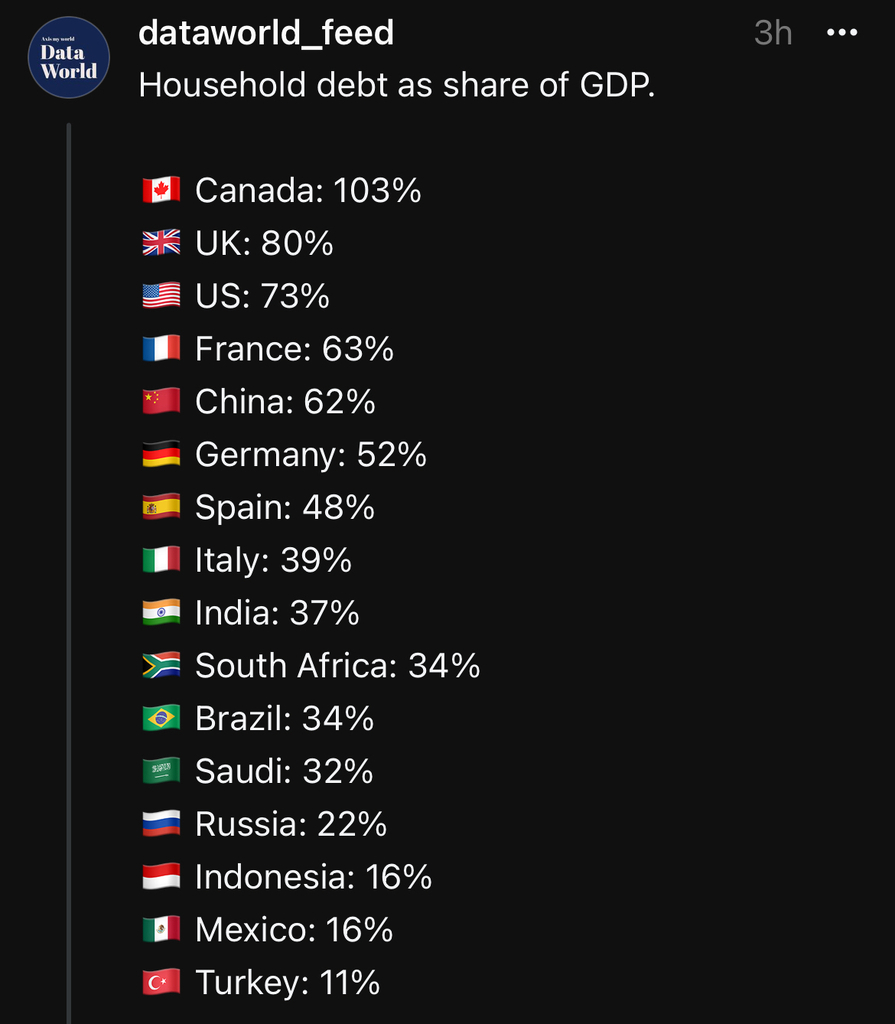The image size is (895, 1024).
Task: Click the UK flag emoji
Action: coord(161,242)
